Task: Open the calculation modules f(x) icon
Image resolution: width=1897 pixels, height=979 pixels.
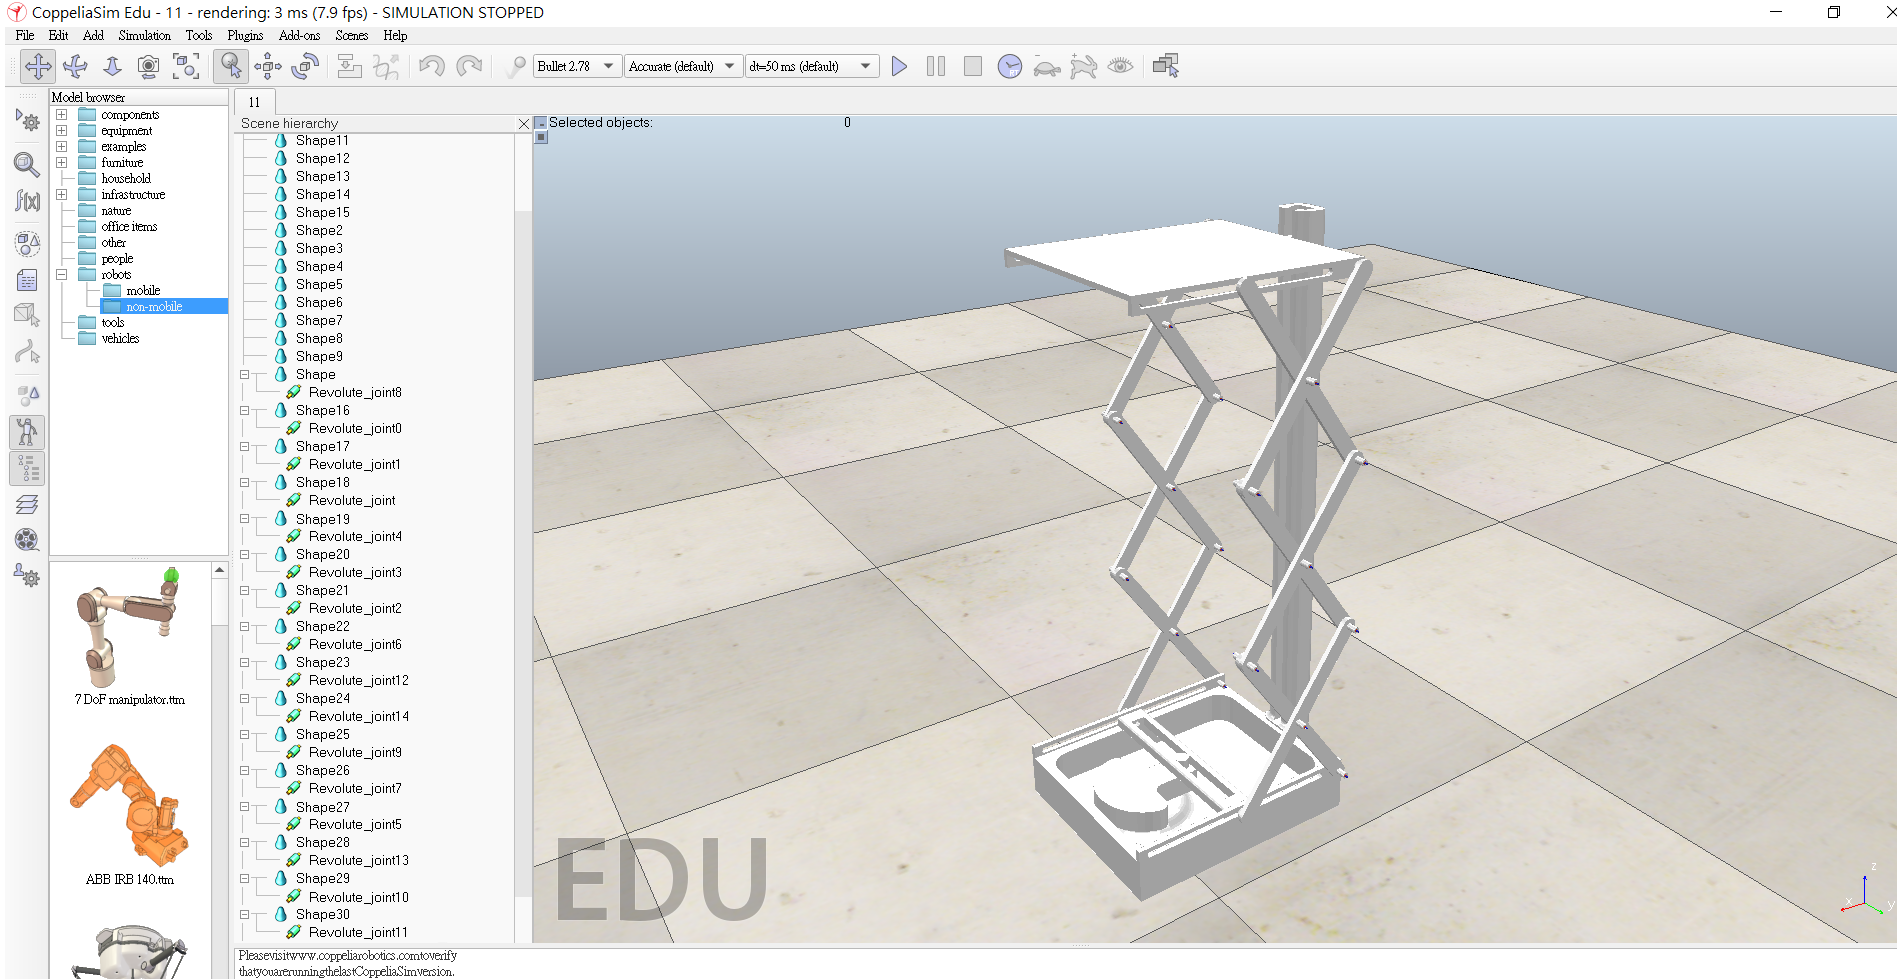Action: pos(27,201)
